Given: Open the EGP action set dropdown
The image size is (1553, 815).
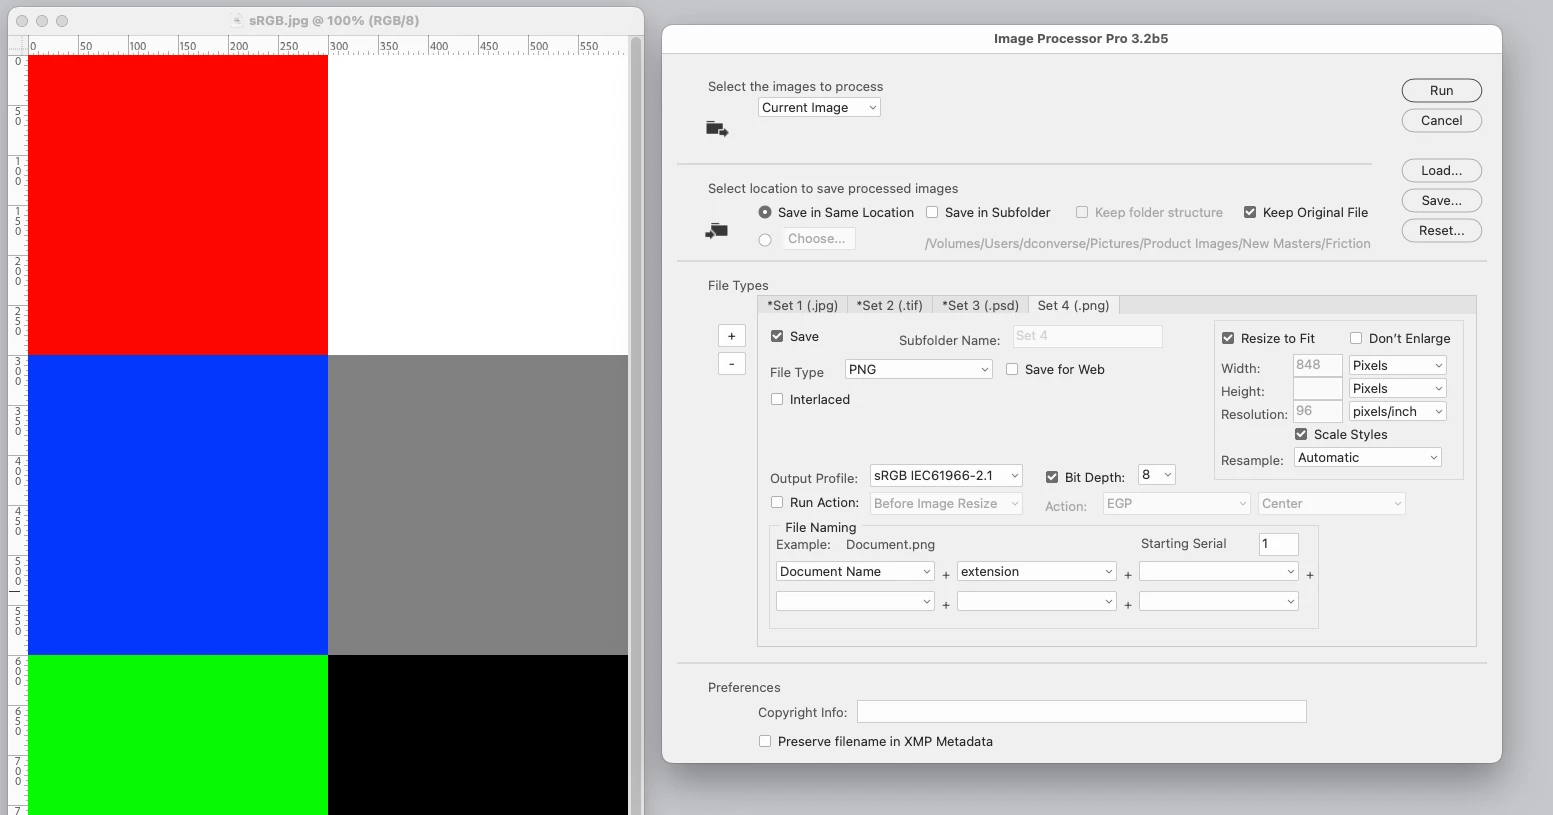Looking at the screenshot, I should coord(1177,503).
